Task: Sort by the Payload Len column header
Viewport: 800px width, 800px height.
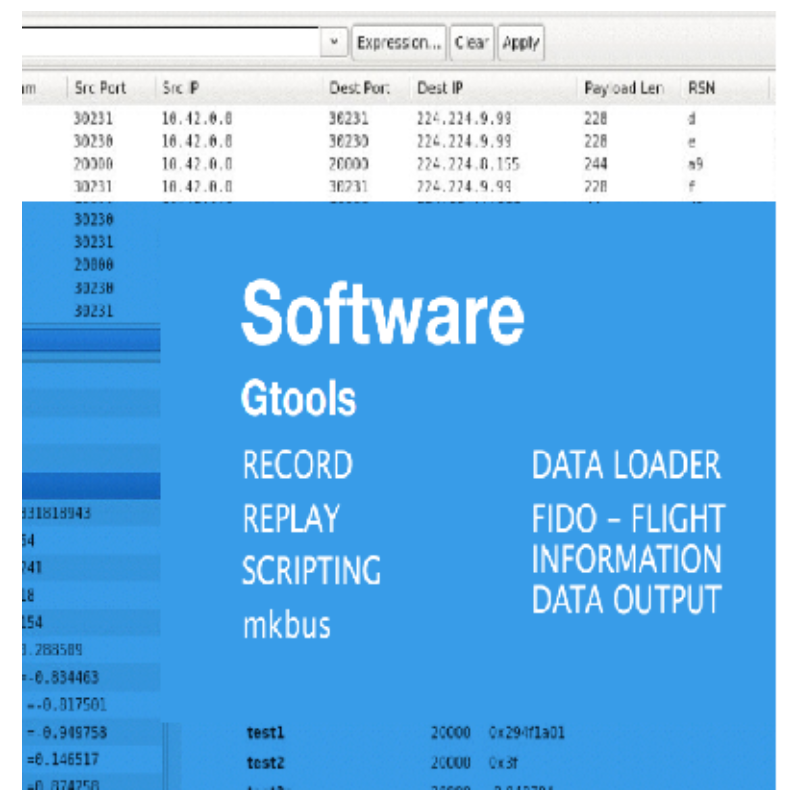Action: 623,88
